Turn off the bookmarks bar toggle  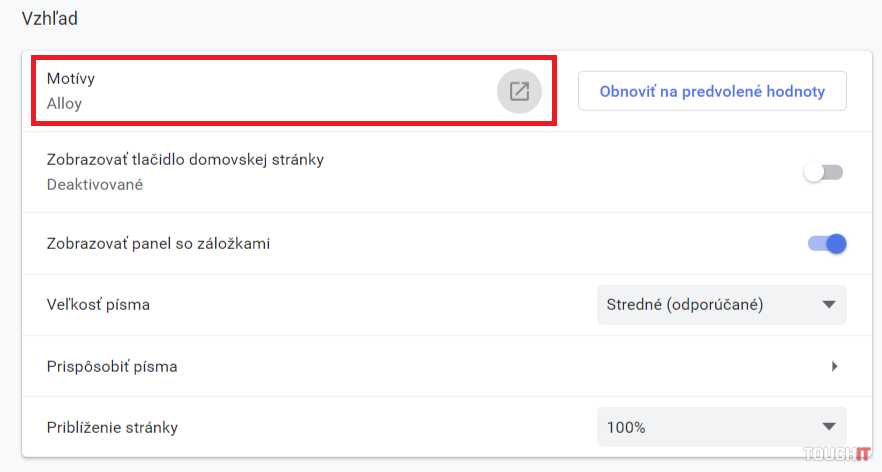pyautogui.click(x=827, y=243)
